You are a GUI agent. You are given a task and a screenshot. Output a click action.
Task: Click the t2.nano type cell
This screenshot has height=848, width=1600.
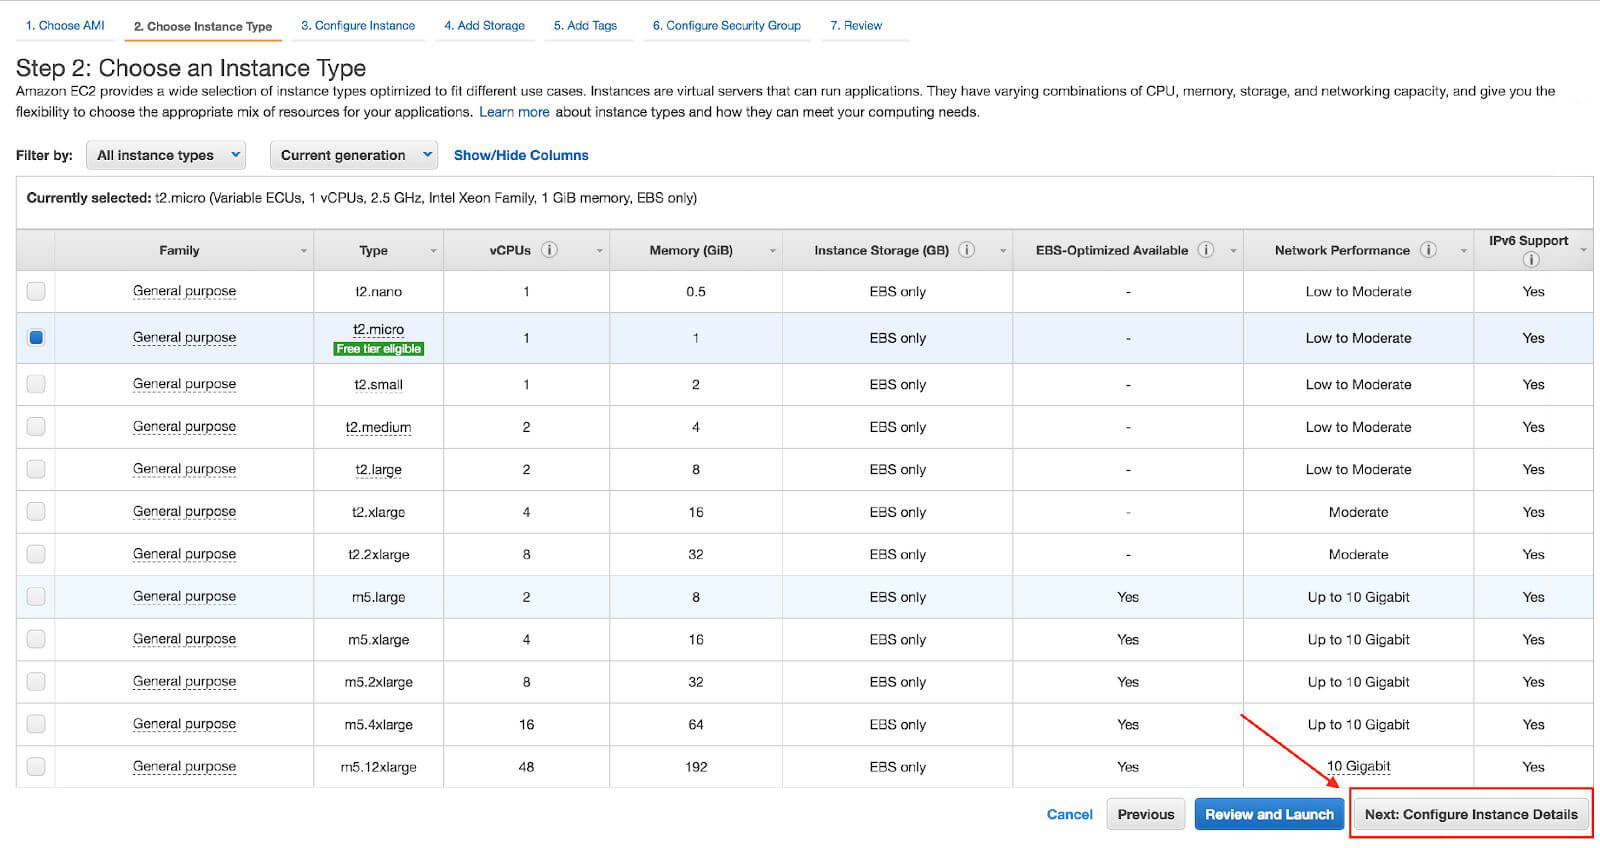tap(378, 291)
